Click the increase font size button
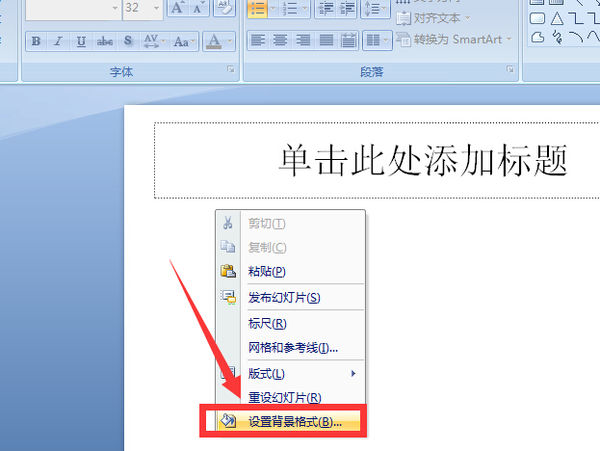 coord(177,9)
